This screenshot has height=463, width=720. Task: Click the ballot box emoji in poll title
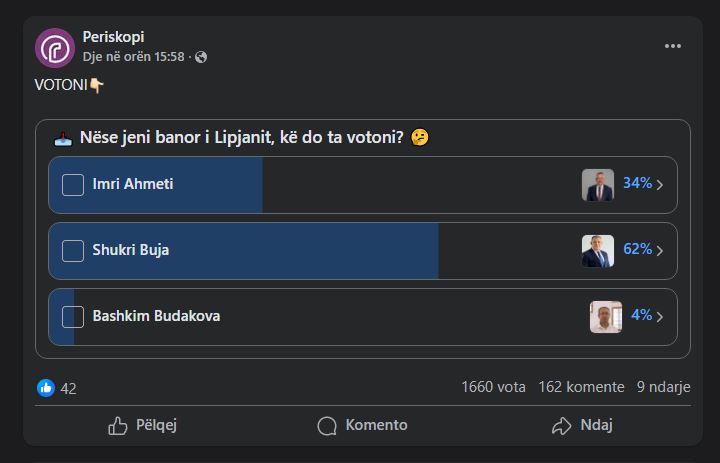(x=63, y=138)
